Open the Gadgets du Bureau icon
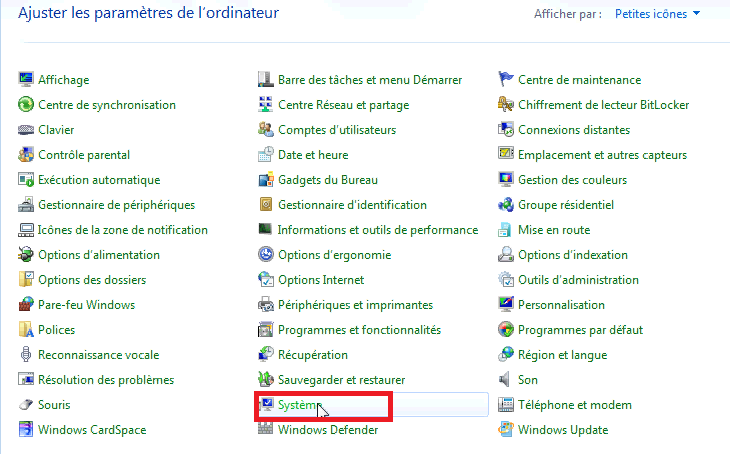The width and height of the screenshot is (730, 454). point(265,180)
